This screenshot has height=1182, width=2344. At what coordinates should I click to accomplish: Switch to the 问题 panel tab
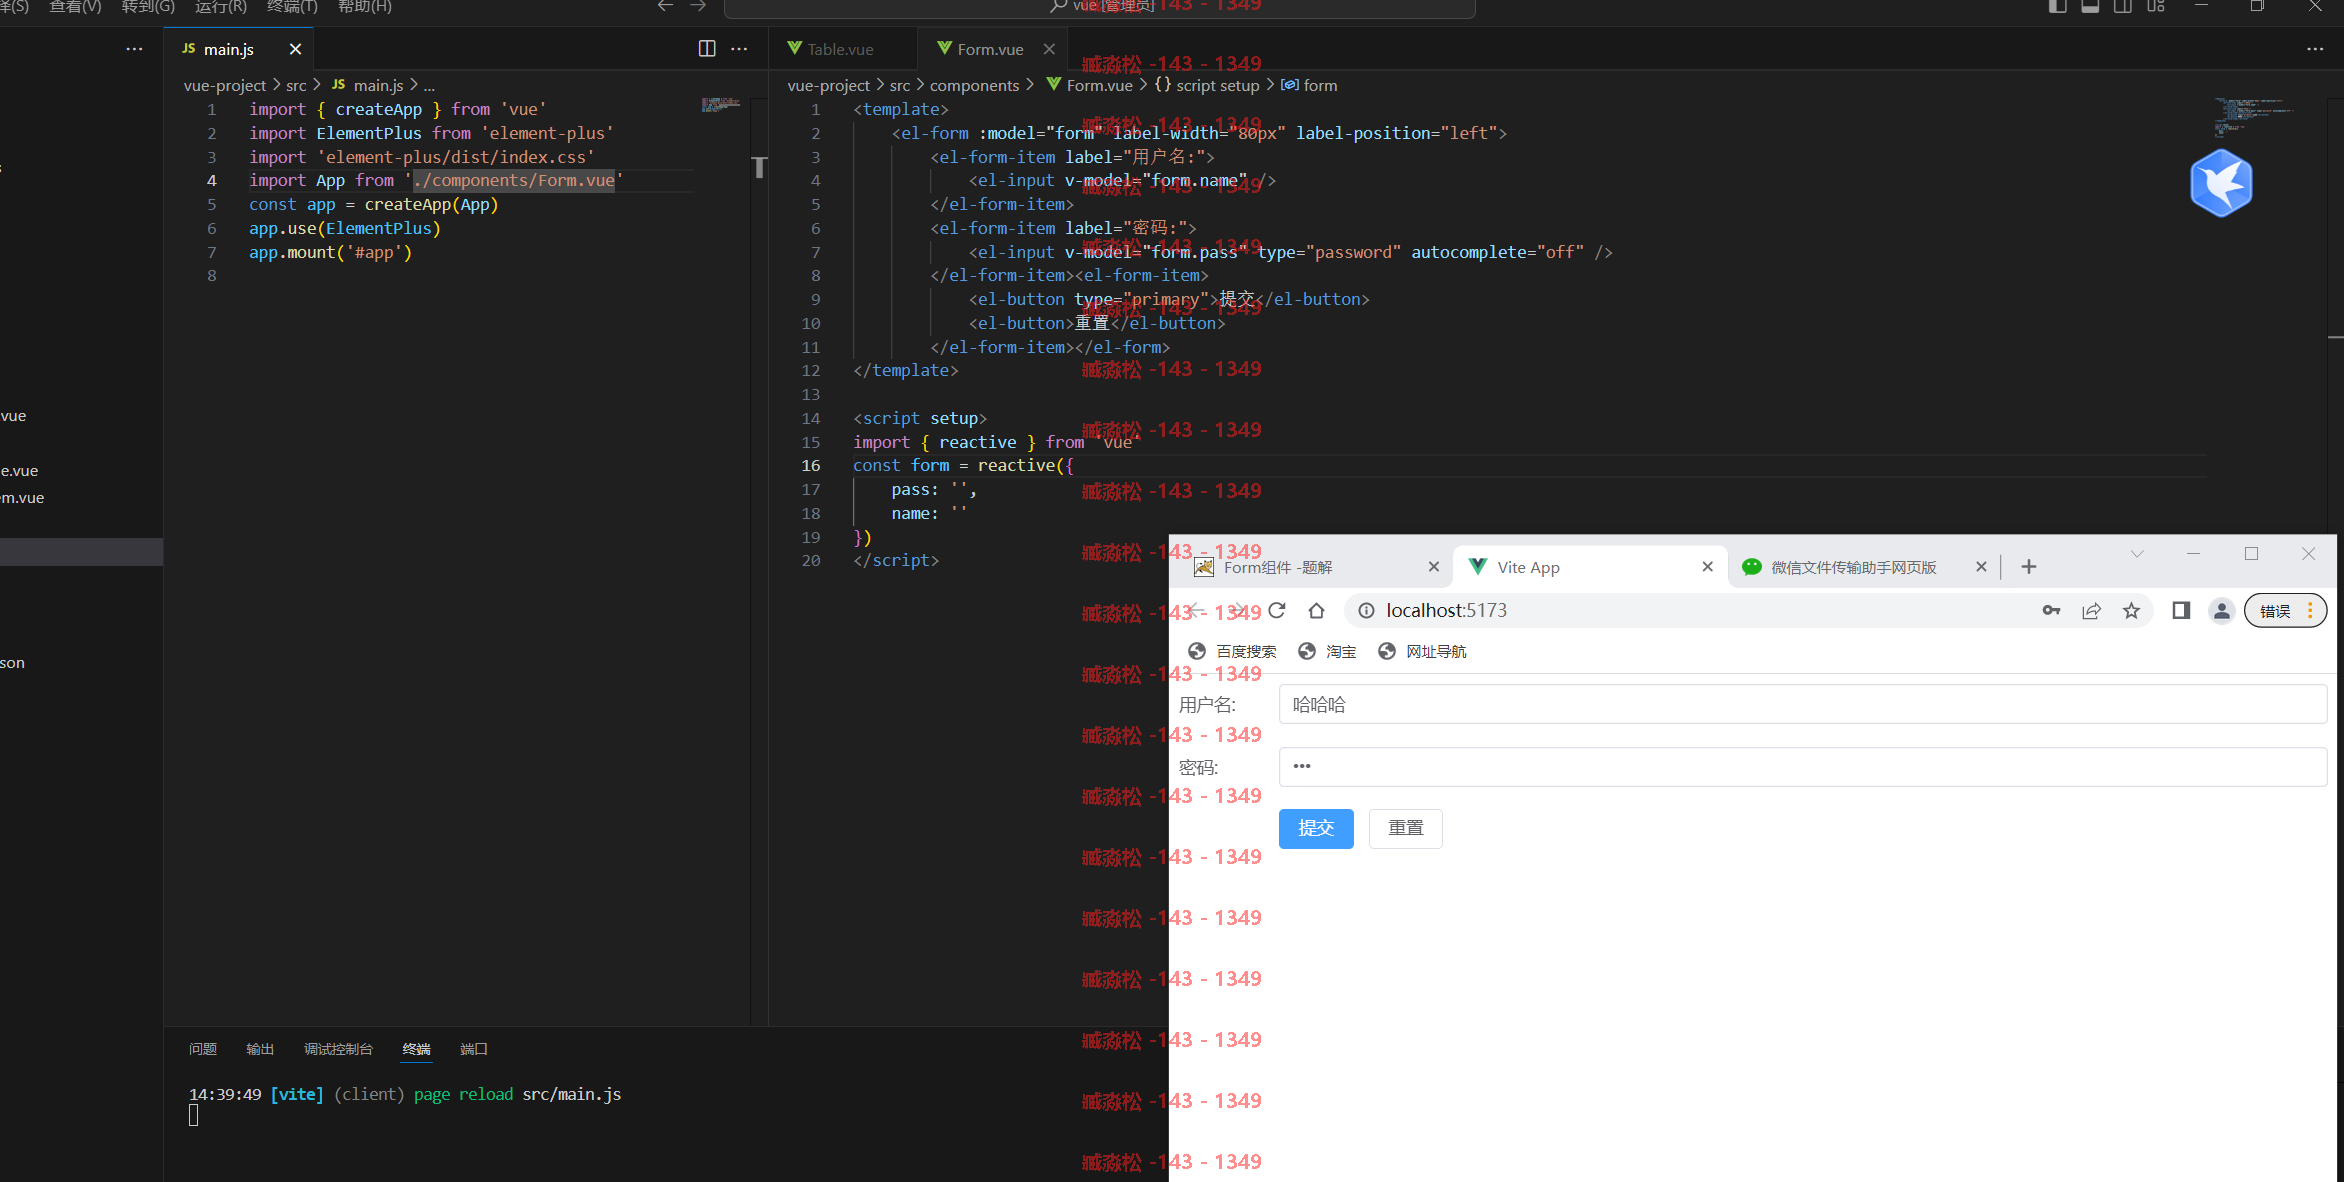[203, 1049]
